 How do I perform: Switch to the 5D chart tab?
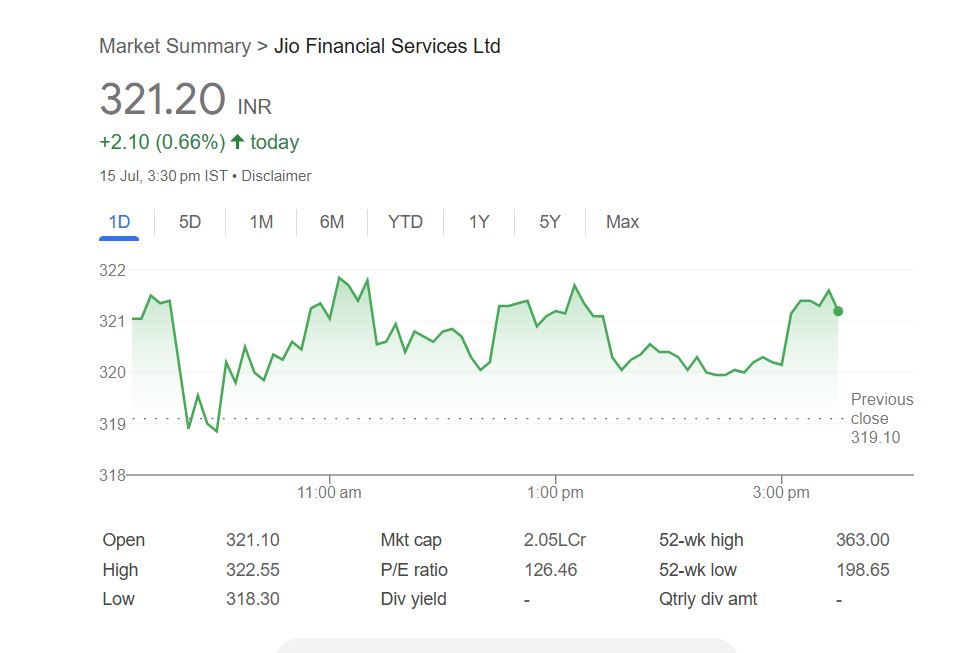point(190,222)
